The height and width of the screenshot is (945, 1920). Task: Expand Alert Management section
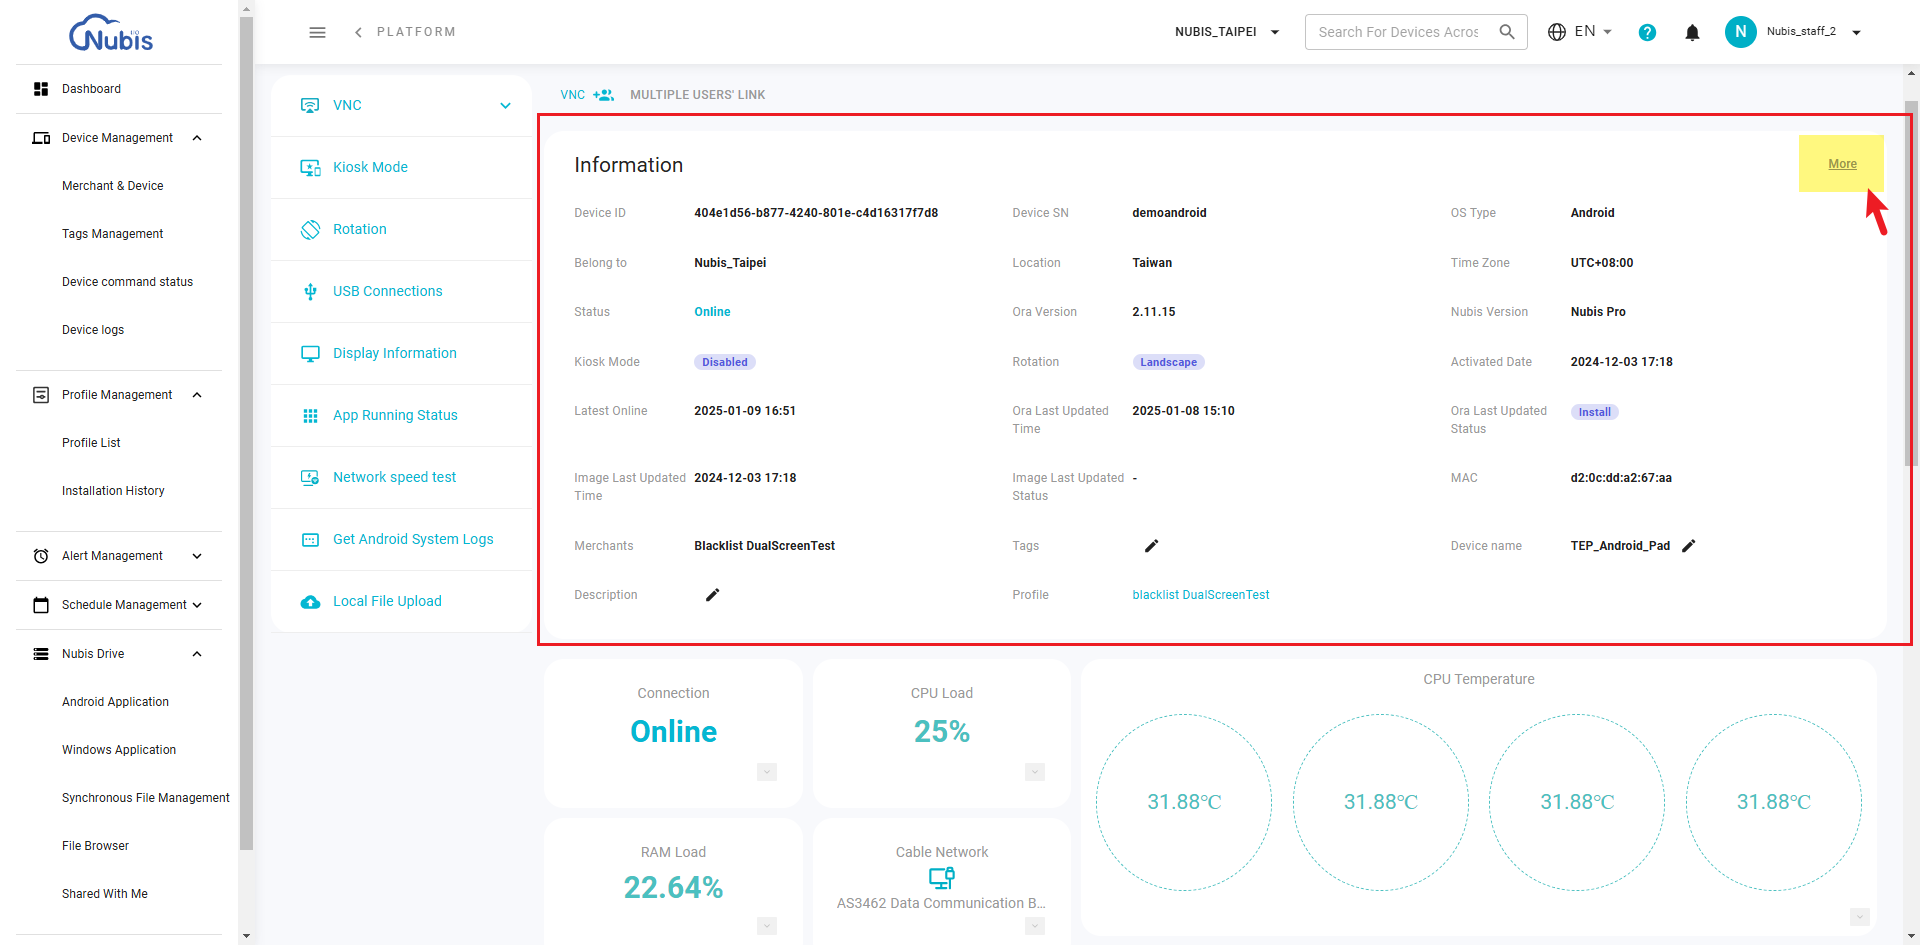(197, 556)
